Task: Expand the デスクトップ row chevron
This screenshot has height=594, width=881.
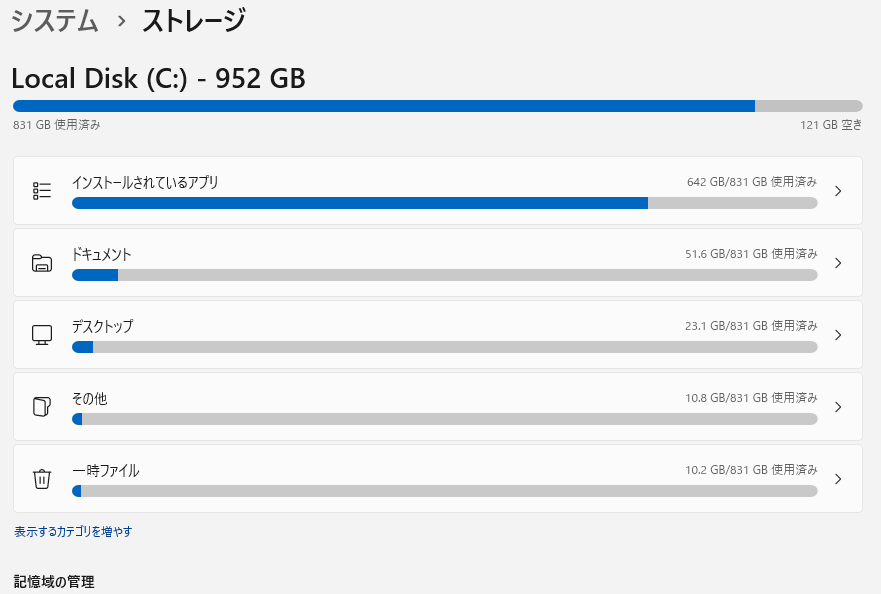Action: pos(838,335)
